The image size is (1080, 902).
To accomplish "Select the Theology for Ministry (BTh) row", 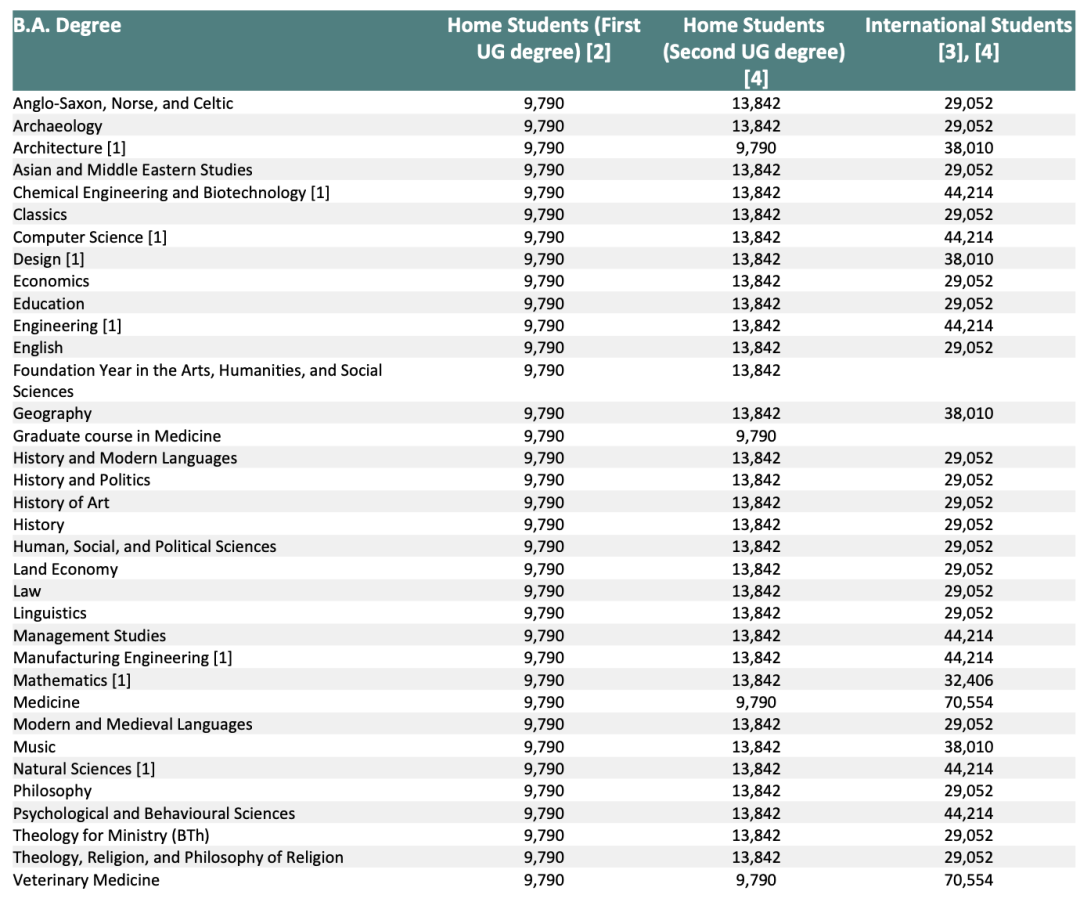I will coord(543,835).
